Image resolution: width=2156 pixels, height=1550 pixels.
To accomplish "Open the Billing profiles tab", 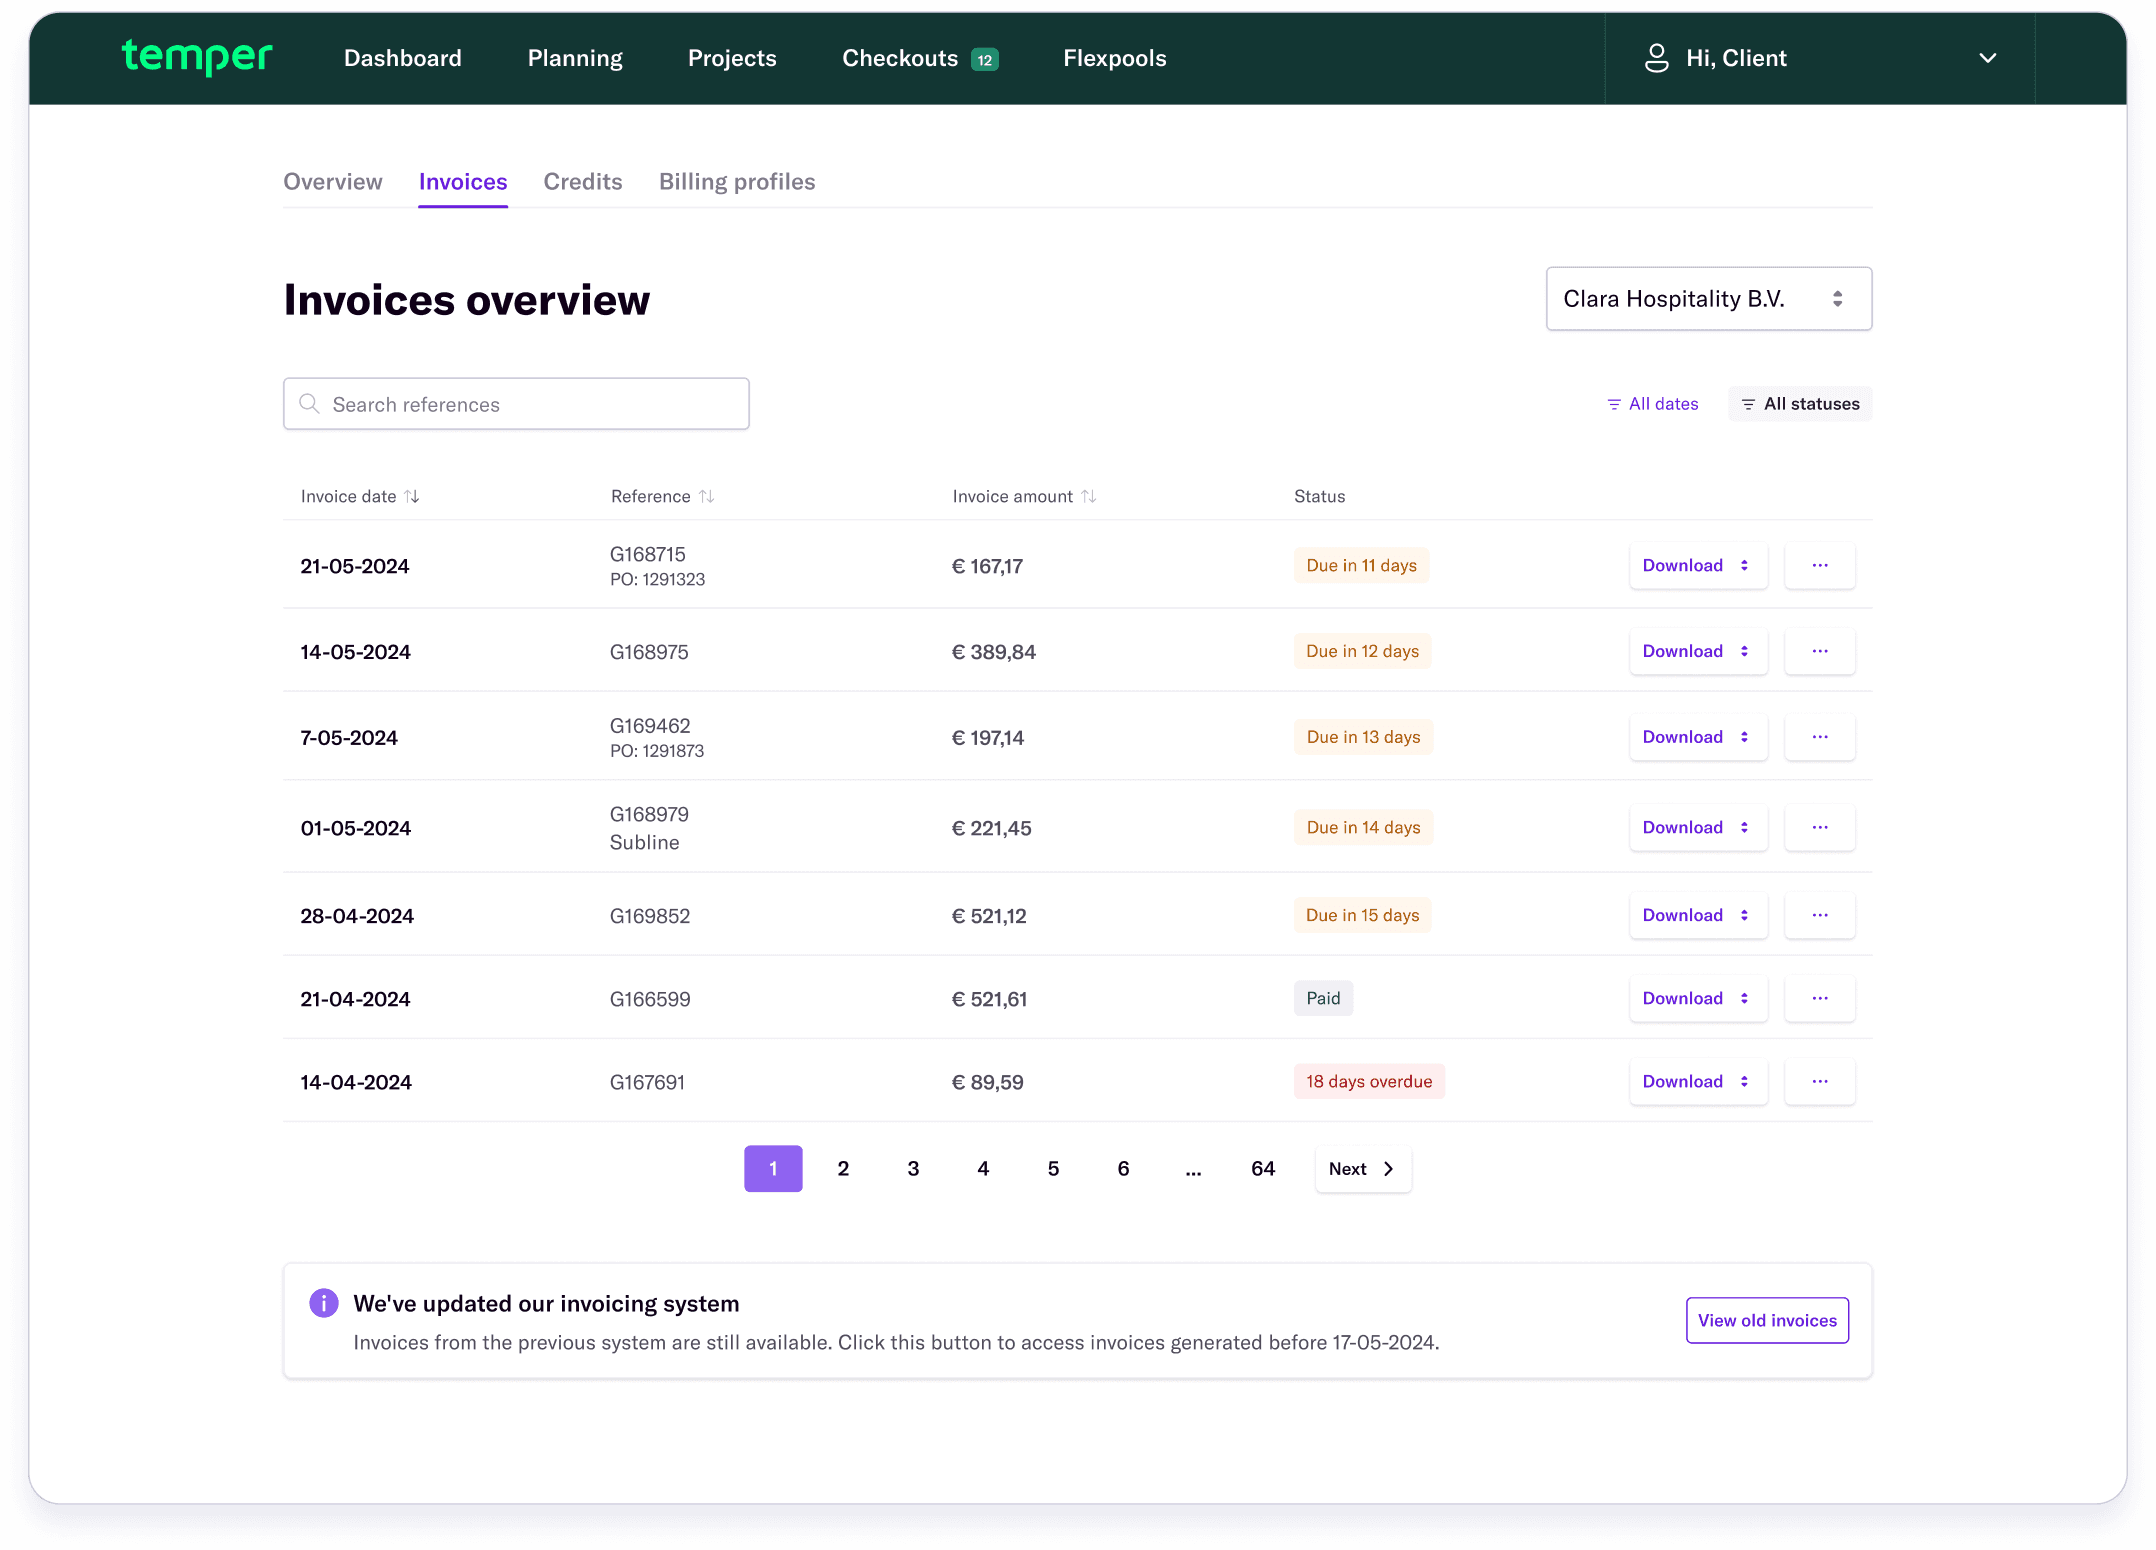I will pyautogui.click(x=736, y=182).
